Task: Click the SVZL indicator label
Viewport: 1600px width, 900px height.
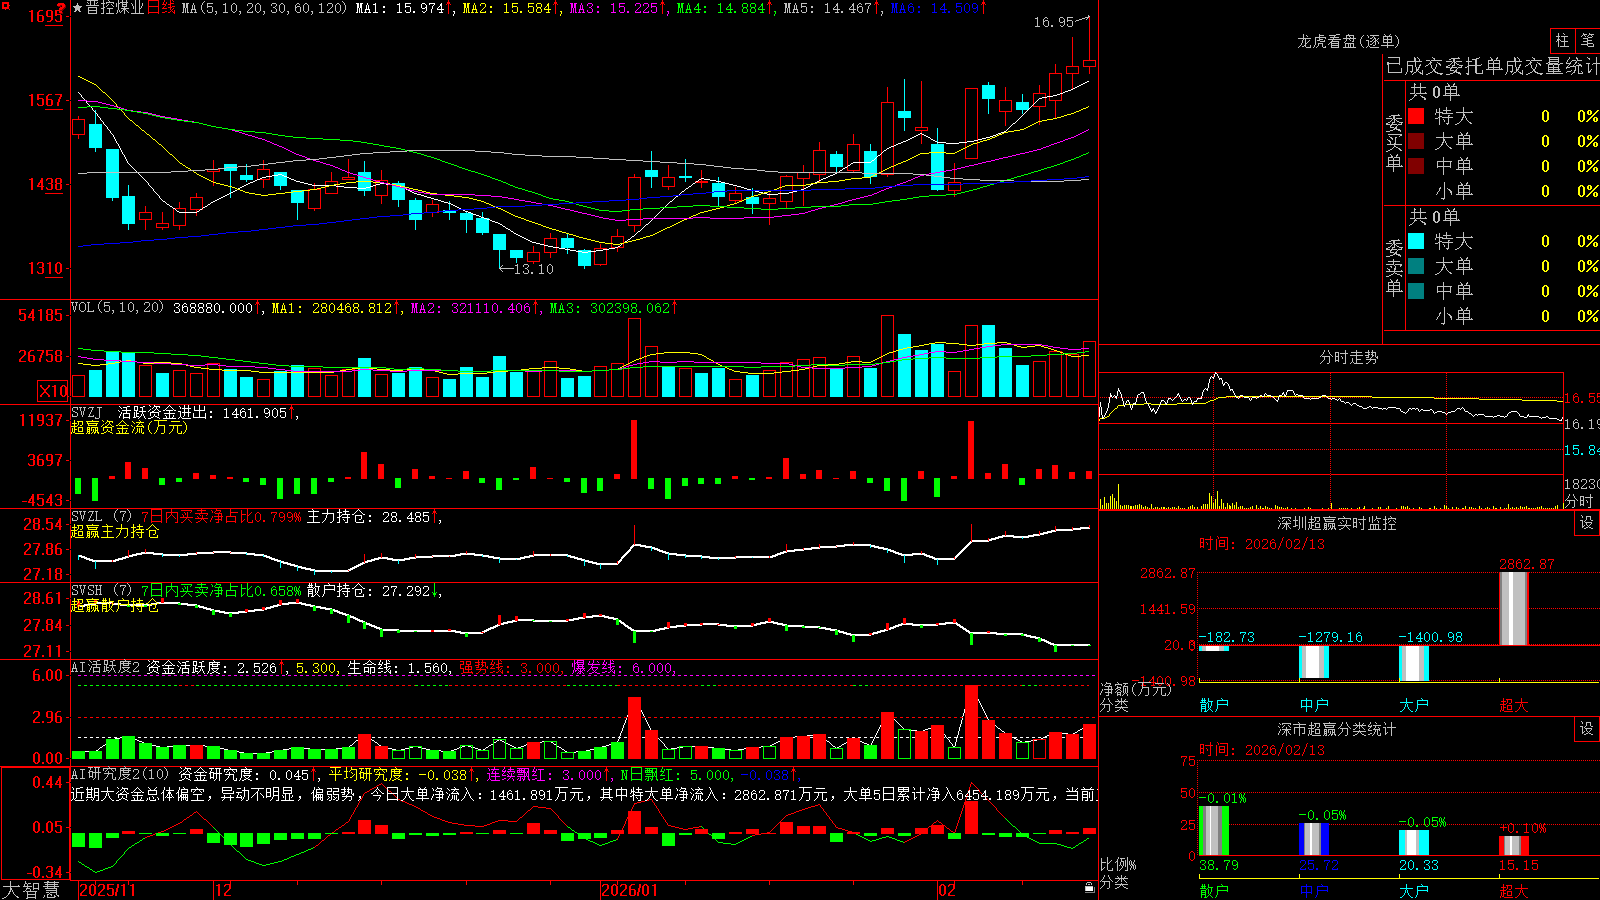Action: 87,516
